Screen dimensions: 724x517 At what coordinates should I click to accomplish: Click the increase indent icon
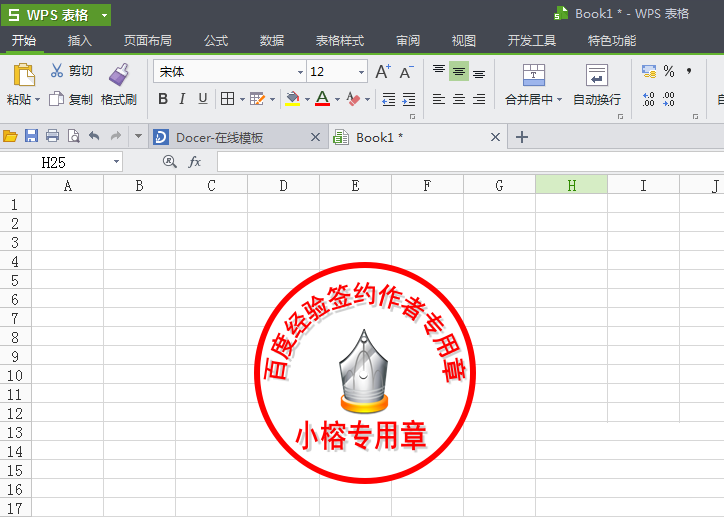coord(409,99)
